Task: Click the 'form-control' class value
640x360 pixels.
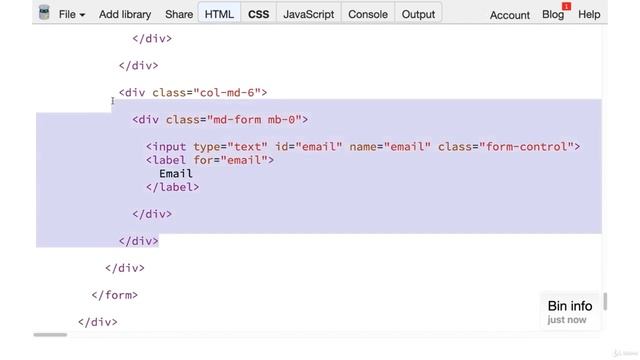Action: coord(527,147)
